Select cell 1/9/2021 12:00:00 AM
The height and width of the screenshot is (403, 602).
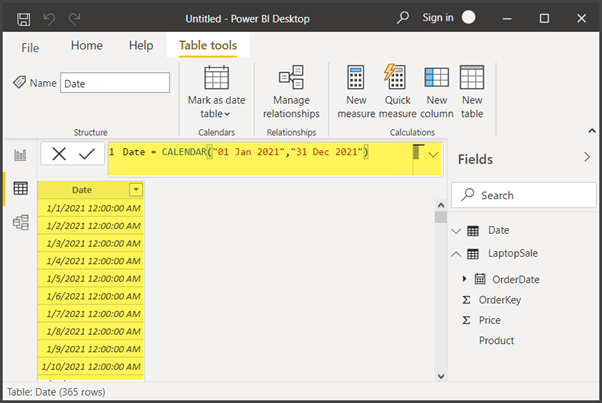pos(91,349)
